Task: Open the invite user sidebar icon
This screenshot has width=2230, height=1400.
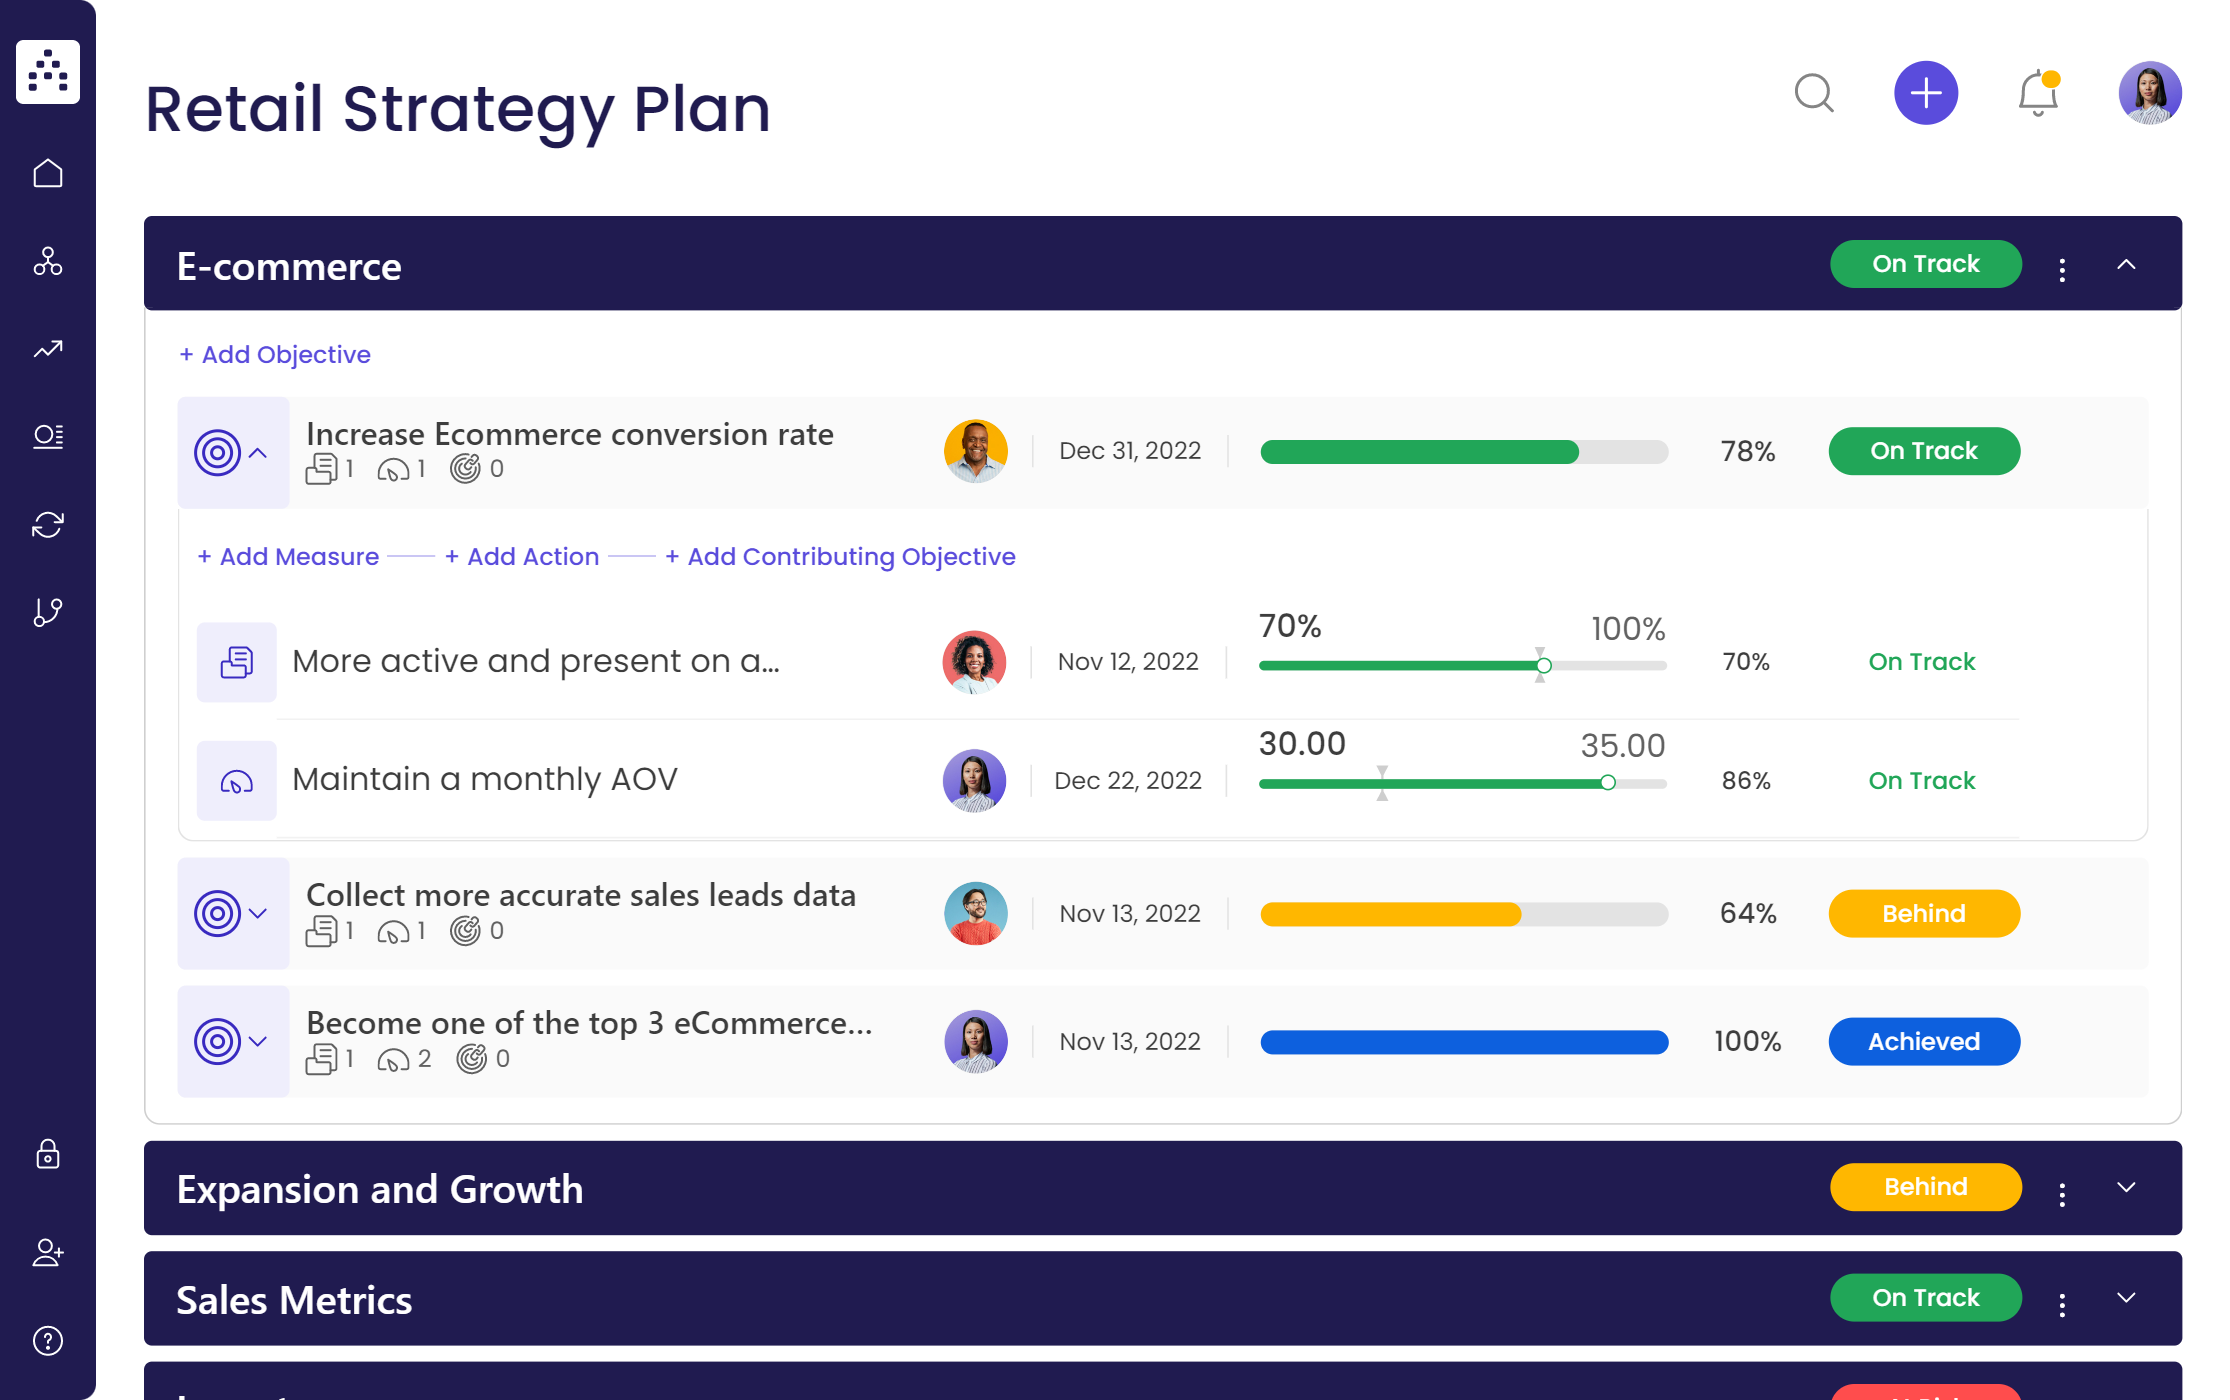Action: [x=48, y=1253]
